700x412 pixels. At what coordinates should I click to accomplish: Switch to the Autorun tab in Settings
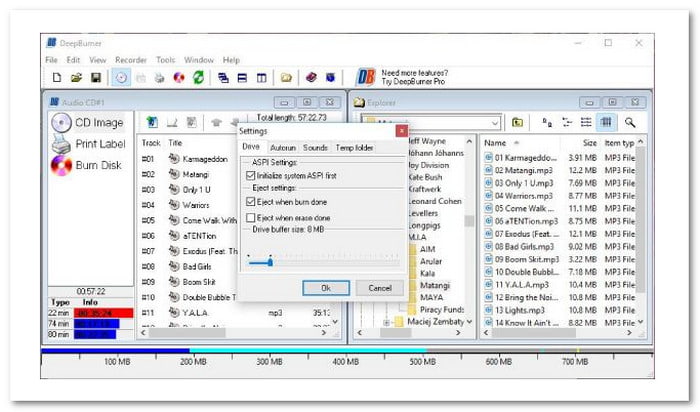pos(283,148)
